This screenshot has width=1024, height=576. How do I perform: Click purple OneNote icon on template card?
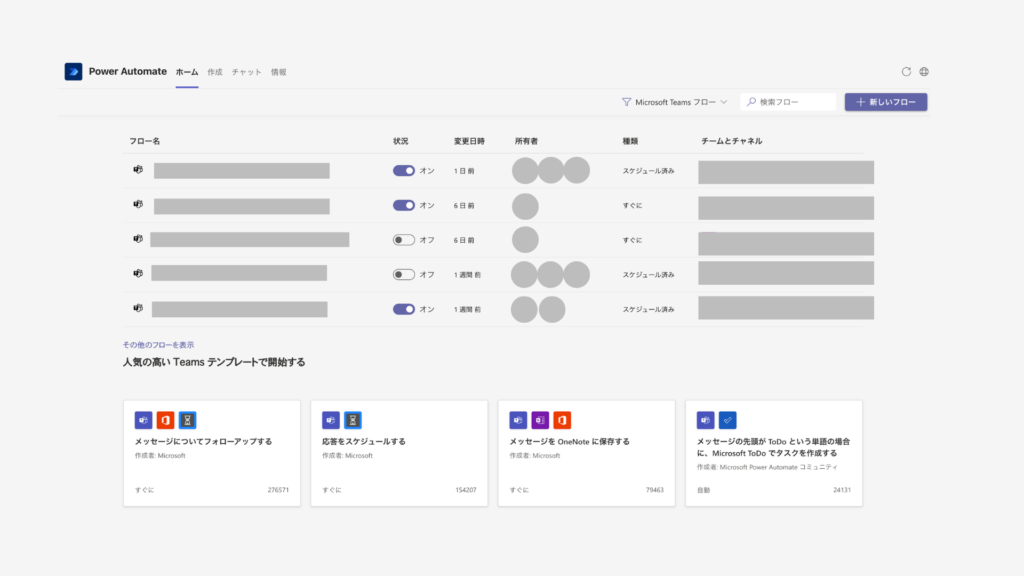(540, 420)
